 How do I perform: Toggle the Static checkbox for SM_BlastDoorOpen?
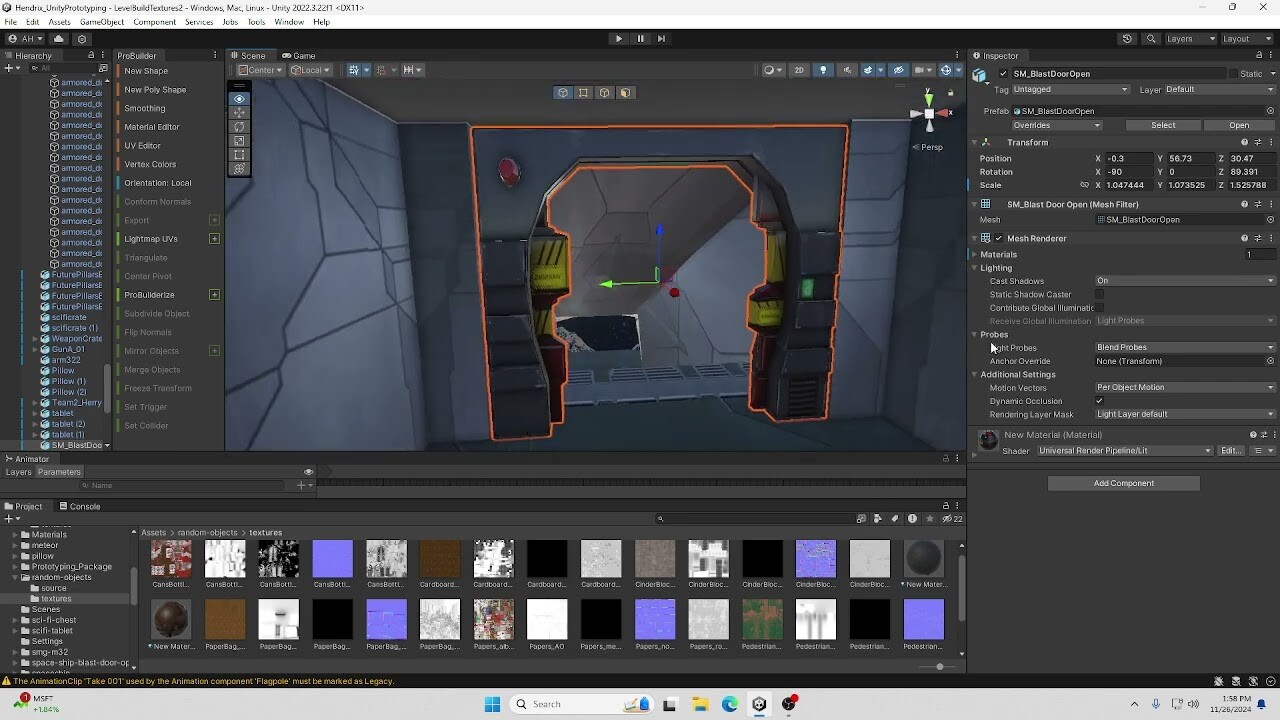point(1232,74)
